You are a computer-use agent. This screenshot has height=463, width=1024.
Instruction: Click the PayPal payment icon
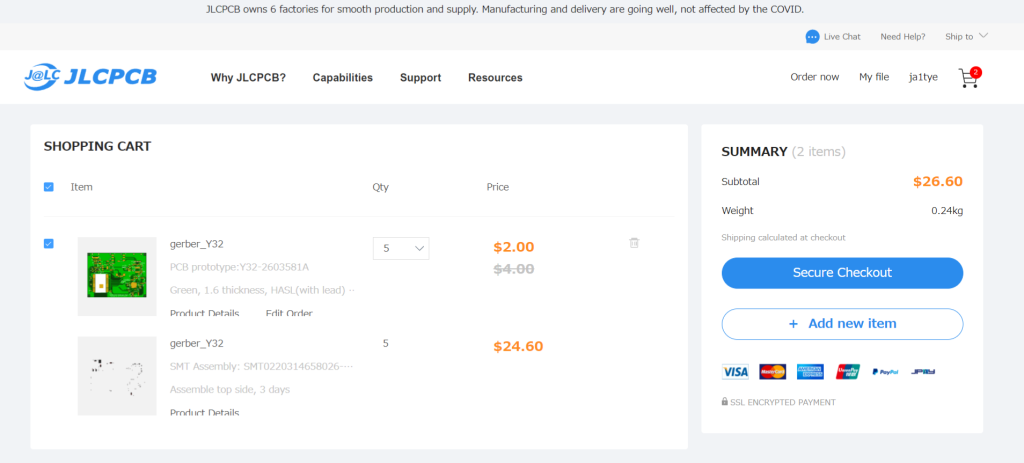[885, 372]
